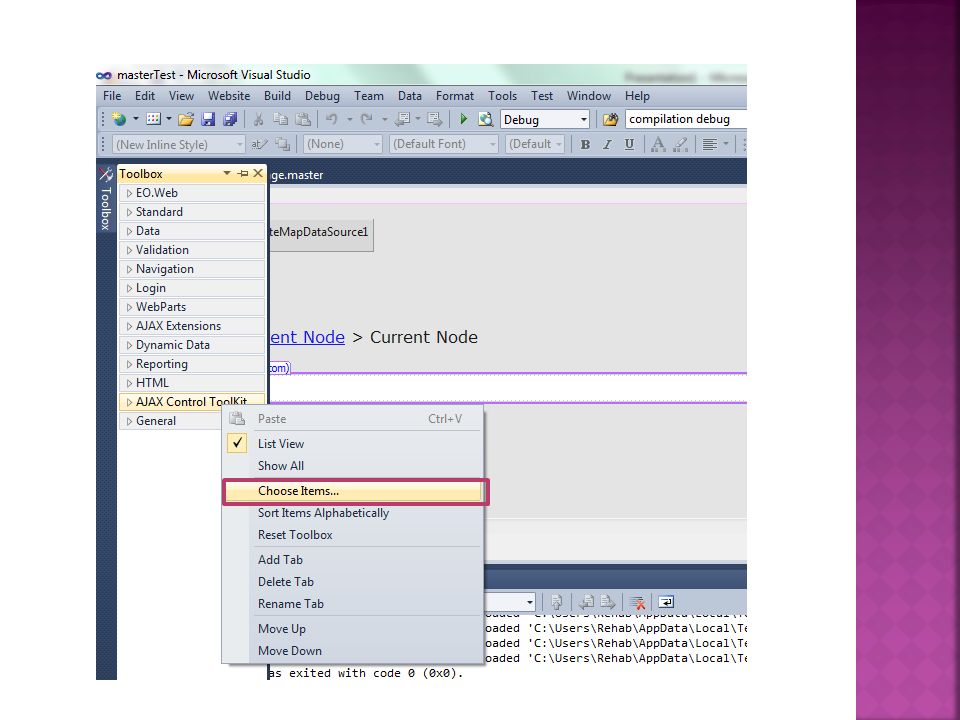Open the Toolbox window position dropdown arrow
960x720 pixels.
227,174
